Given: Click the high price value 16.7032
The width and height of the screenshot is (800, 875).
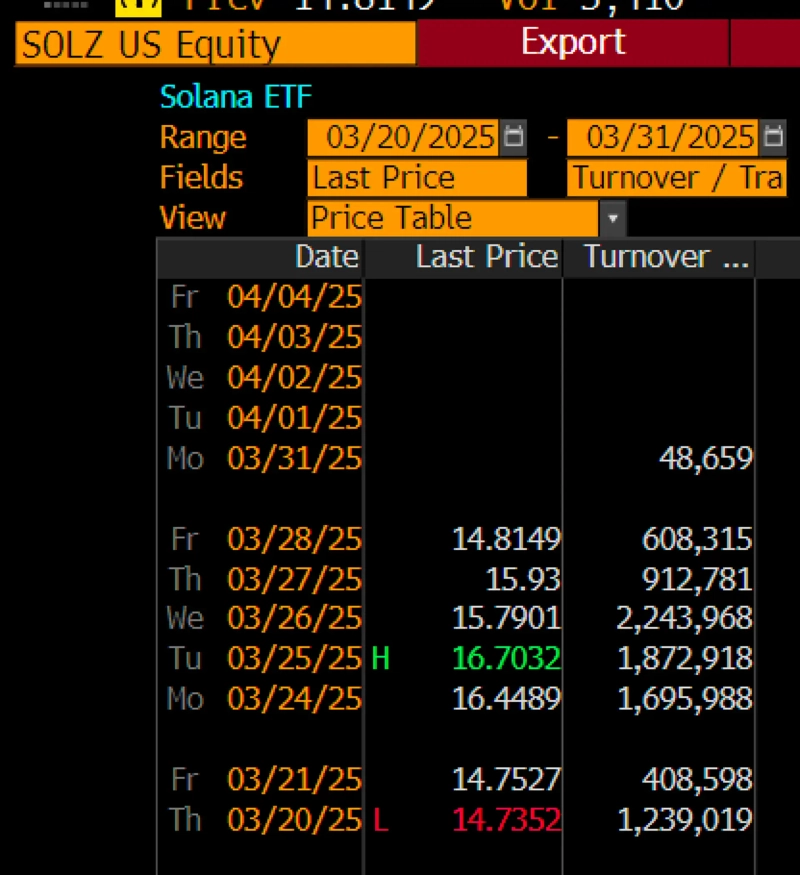Looking at the screenshot, I should 506,658.
